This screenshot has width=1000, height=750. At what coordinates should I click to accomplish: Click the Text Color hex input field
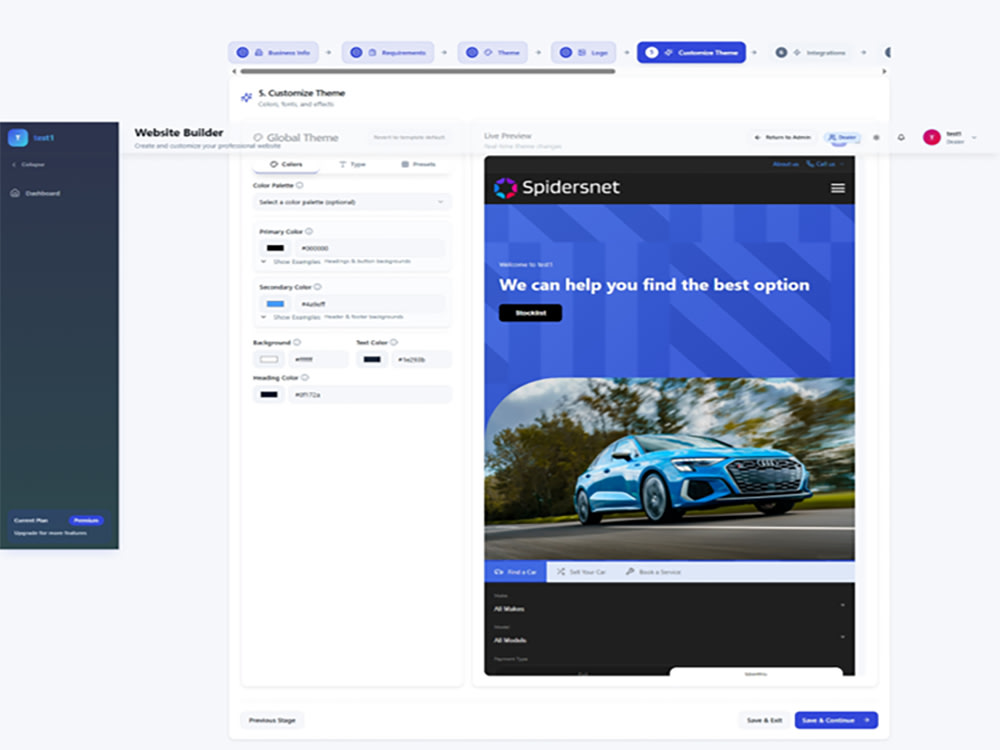click(422, 360)
